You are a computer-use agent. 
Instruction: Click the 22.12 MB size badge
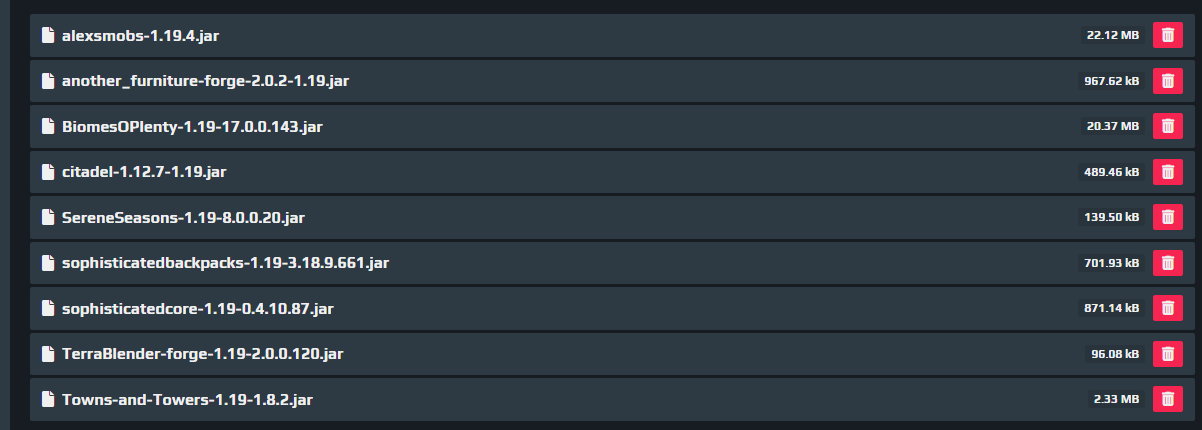[1113, 35]
